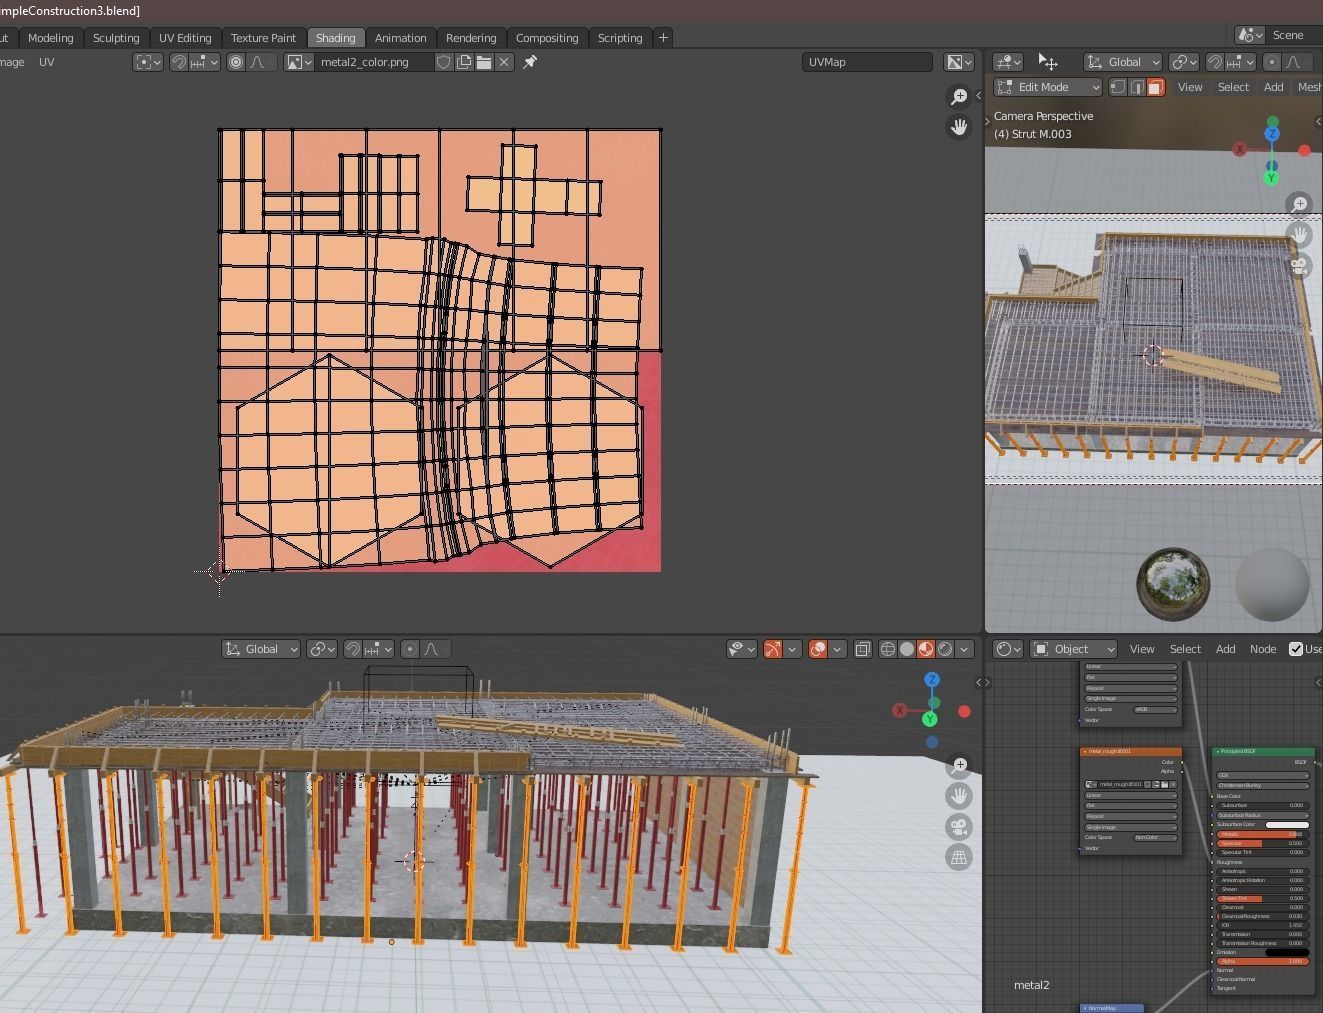Select the move cursor tool in camera viewport header
This screenshot has width=1323, height=1013.
point(1048,62)
